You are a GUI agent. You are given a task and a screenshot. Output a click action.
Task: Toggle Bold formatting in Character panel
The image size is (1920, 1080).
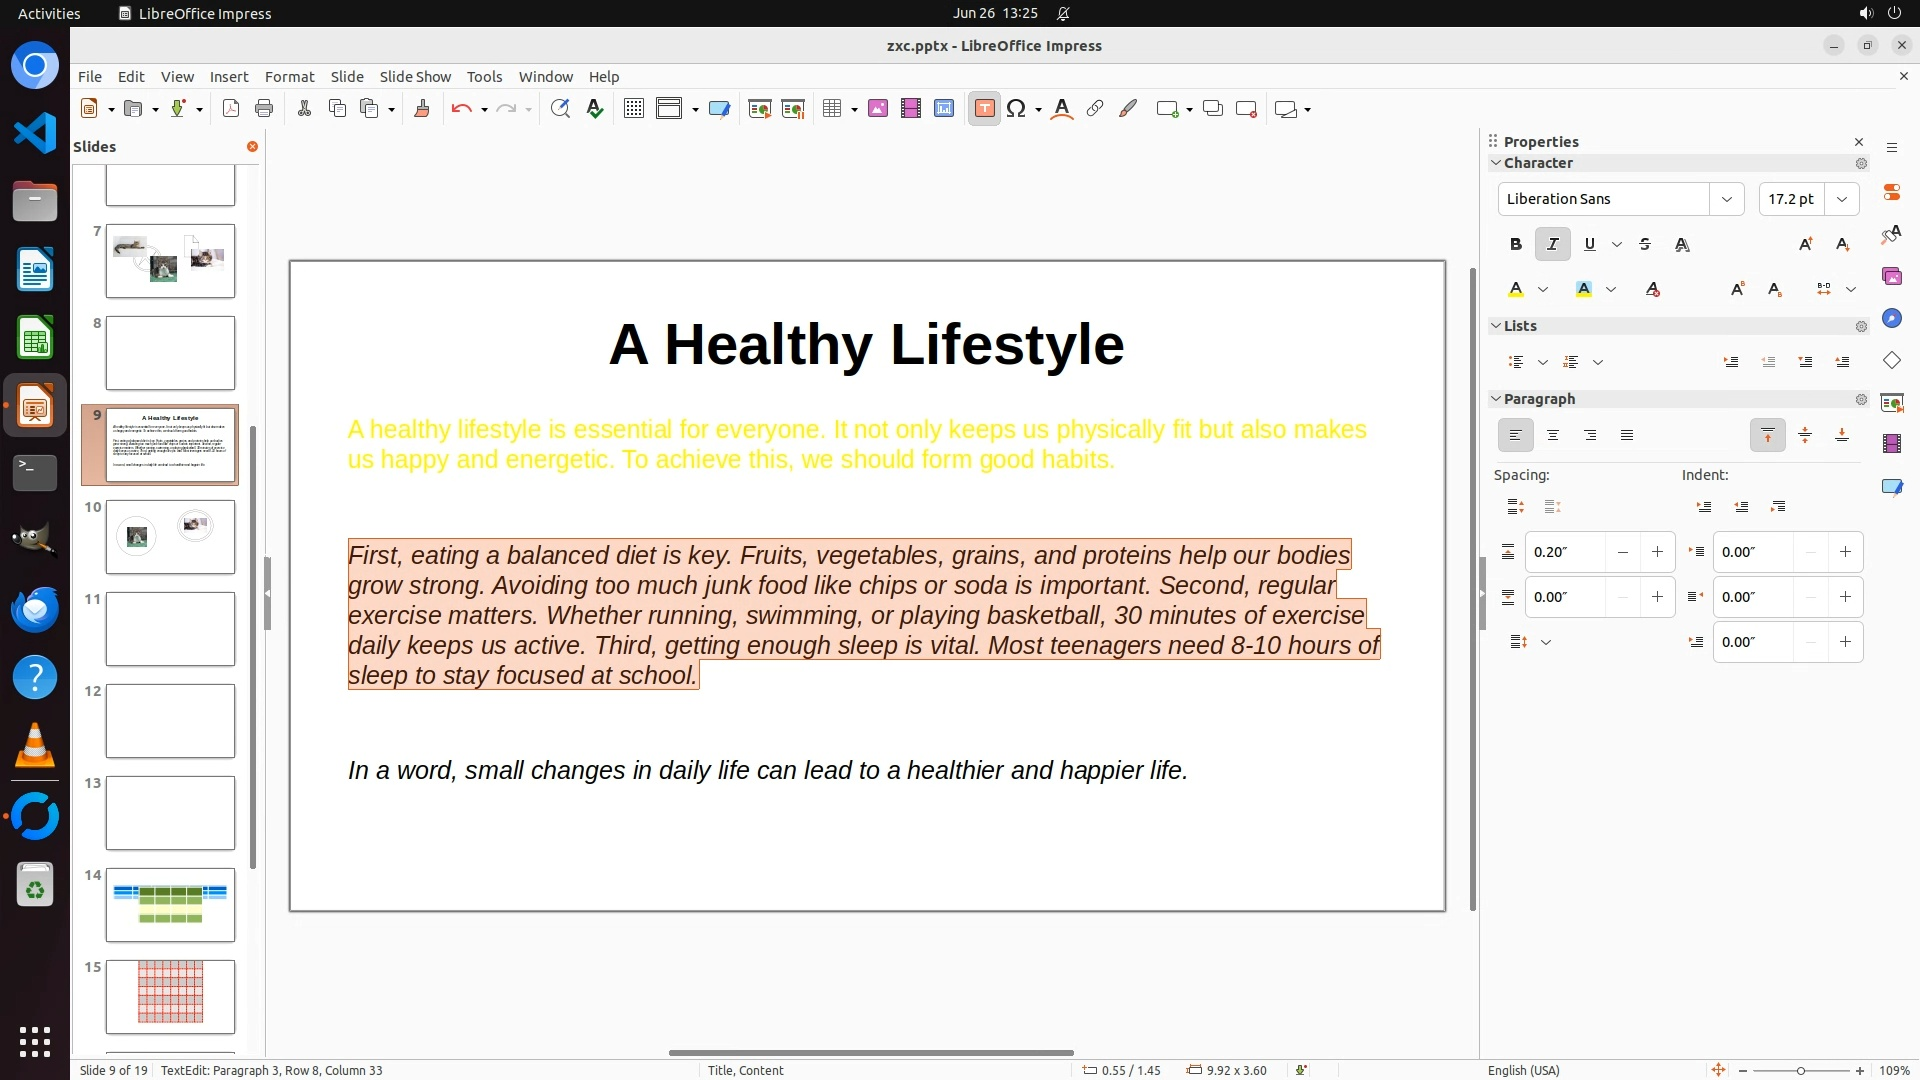click(1515, 244)
